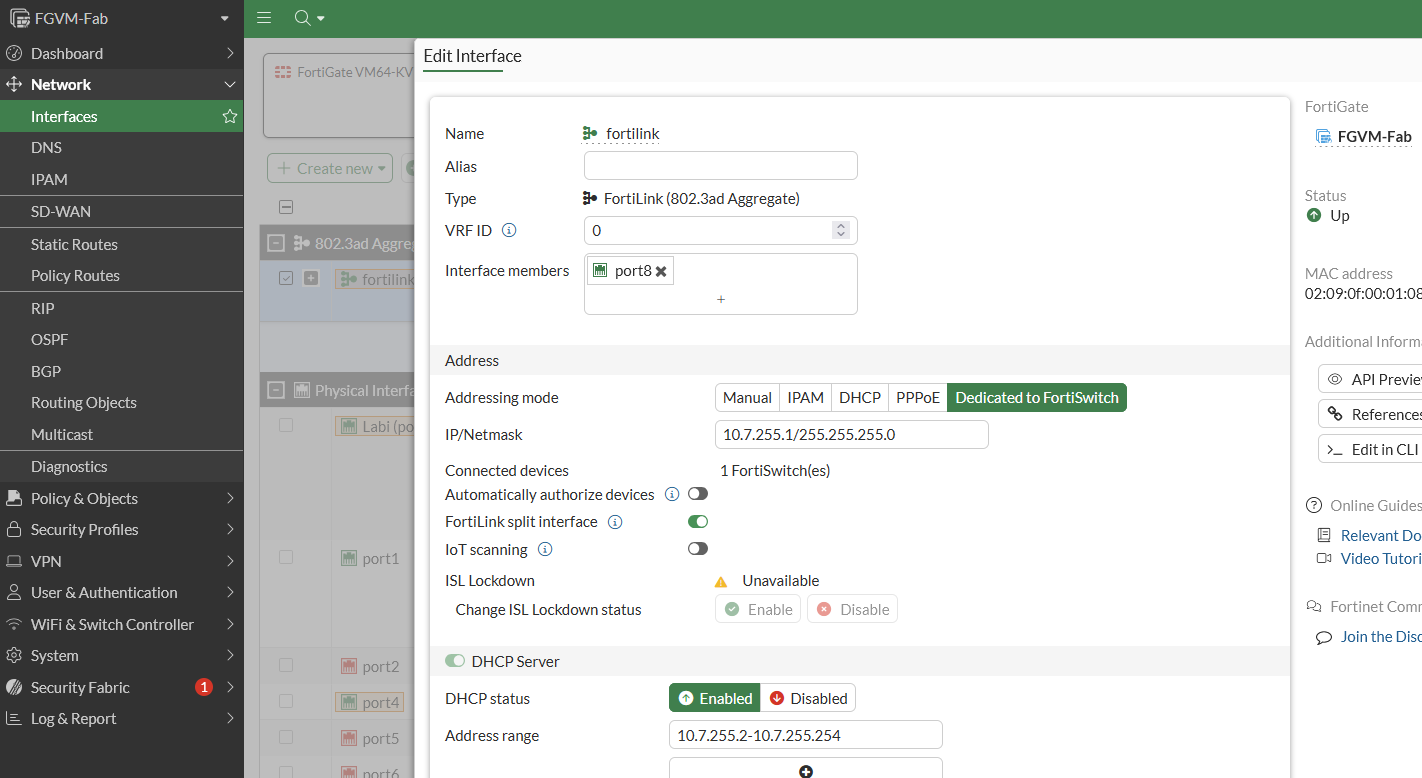Collapse the 802.3ad Aggregate group

pyautogui.click(x=276, y=243)
